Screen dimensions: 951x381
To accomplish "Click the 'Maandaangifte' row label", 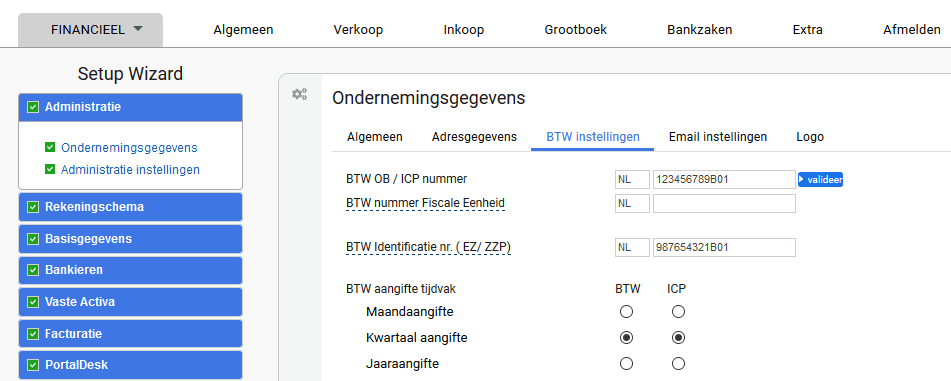I will point(410,312).
